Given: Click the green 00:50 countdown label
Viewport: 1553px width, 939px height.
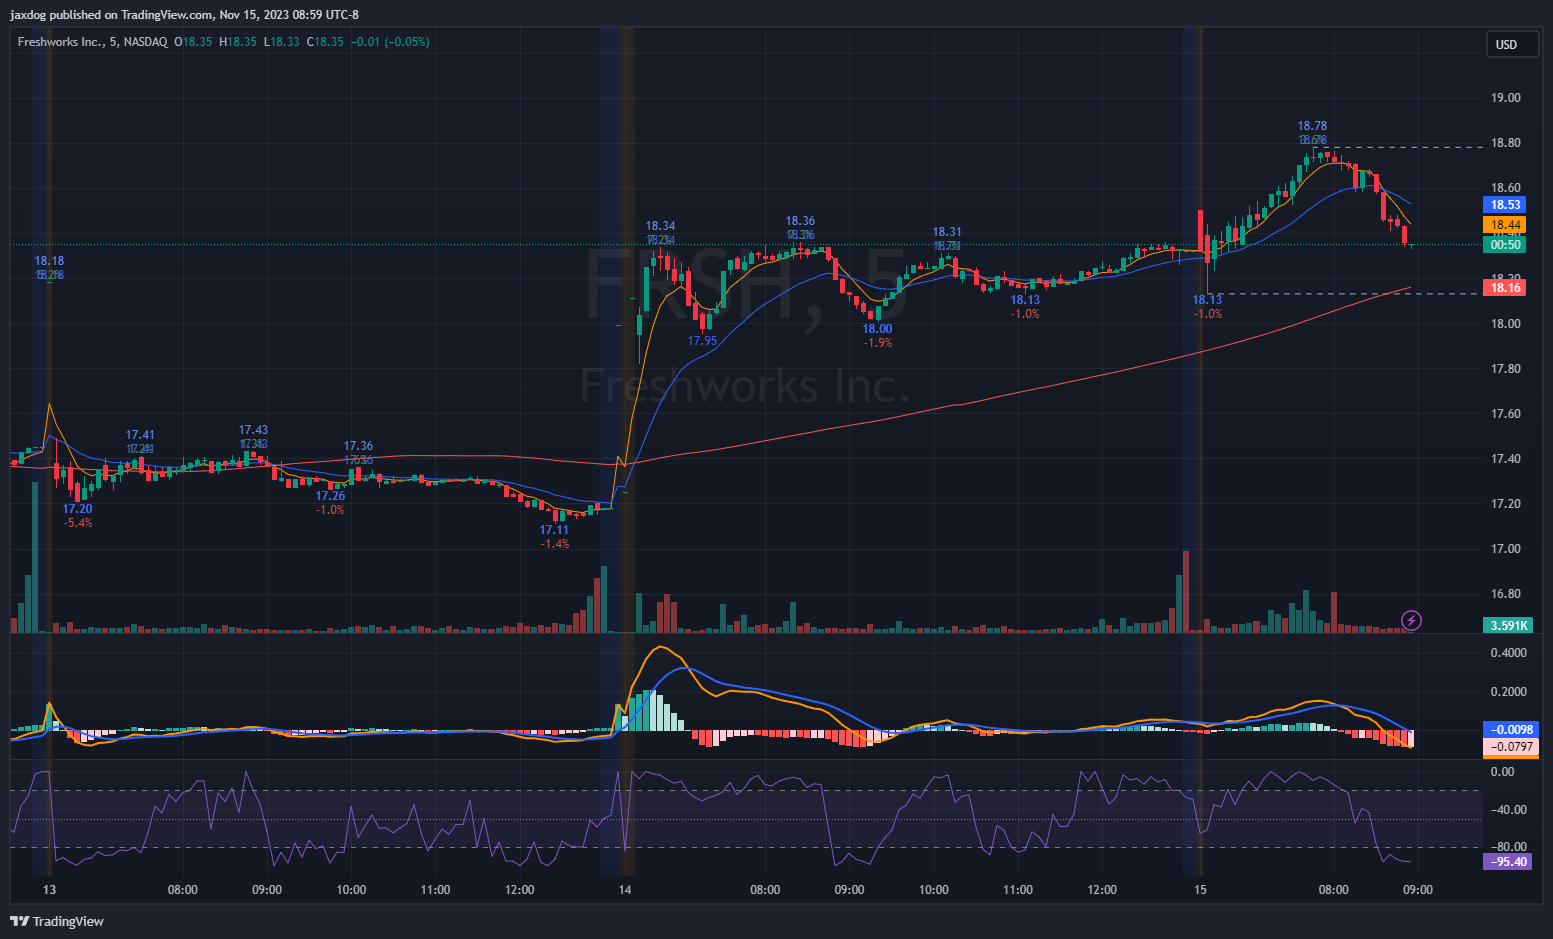Looking at the screenshot, I should pos(1506,245).
